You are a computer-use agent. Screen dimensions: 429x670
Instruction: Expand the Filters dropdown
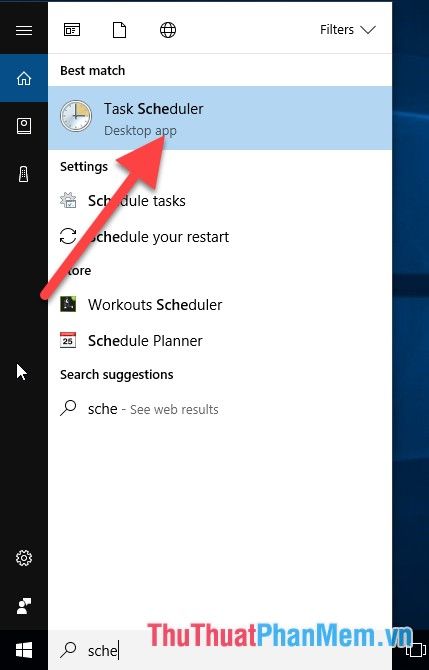tap(347, 30)
